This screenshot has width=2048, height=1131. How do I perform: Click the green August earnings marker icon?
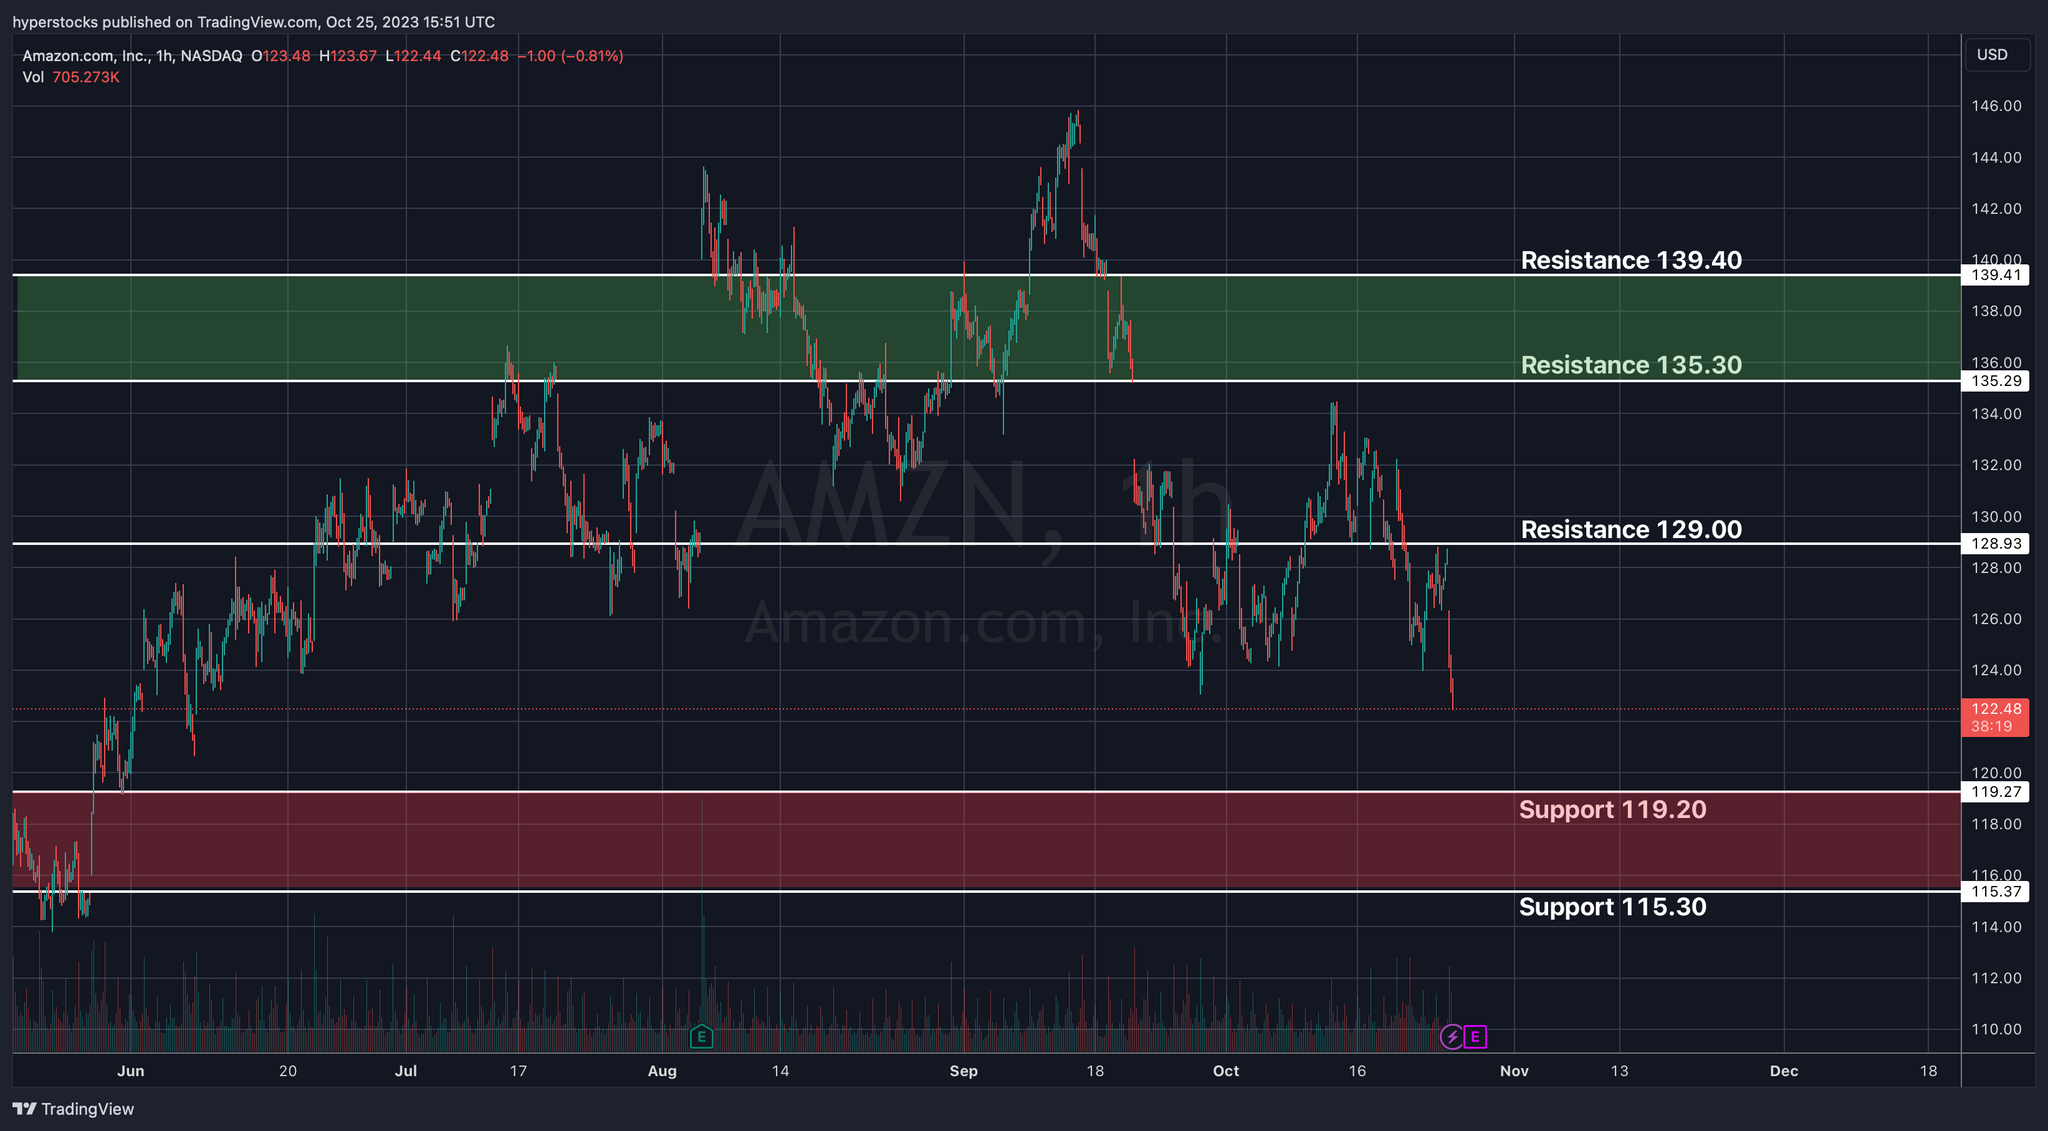(701, 1037)
